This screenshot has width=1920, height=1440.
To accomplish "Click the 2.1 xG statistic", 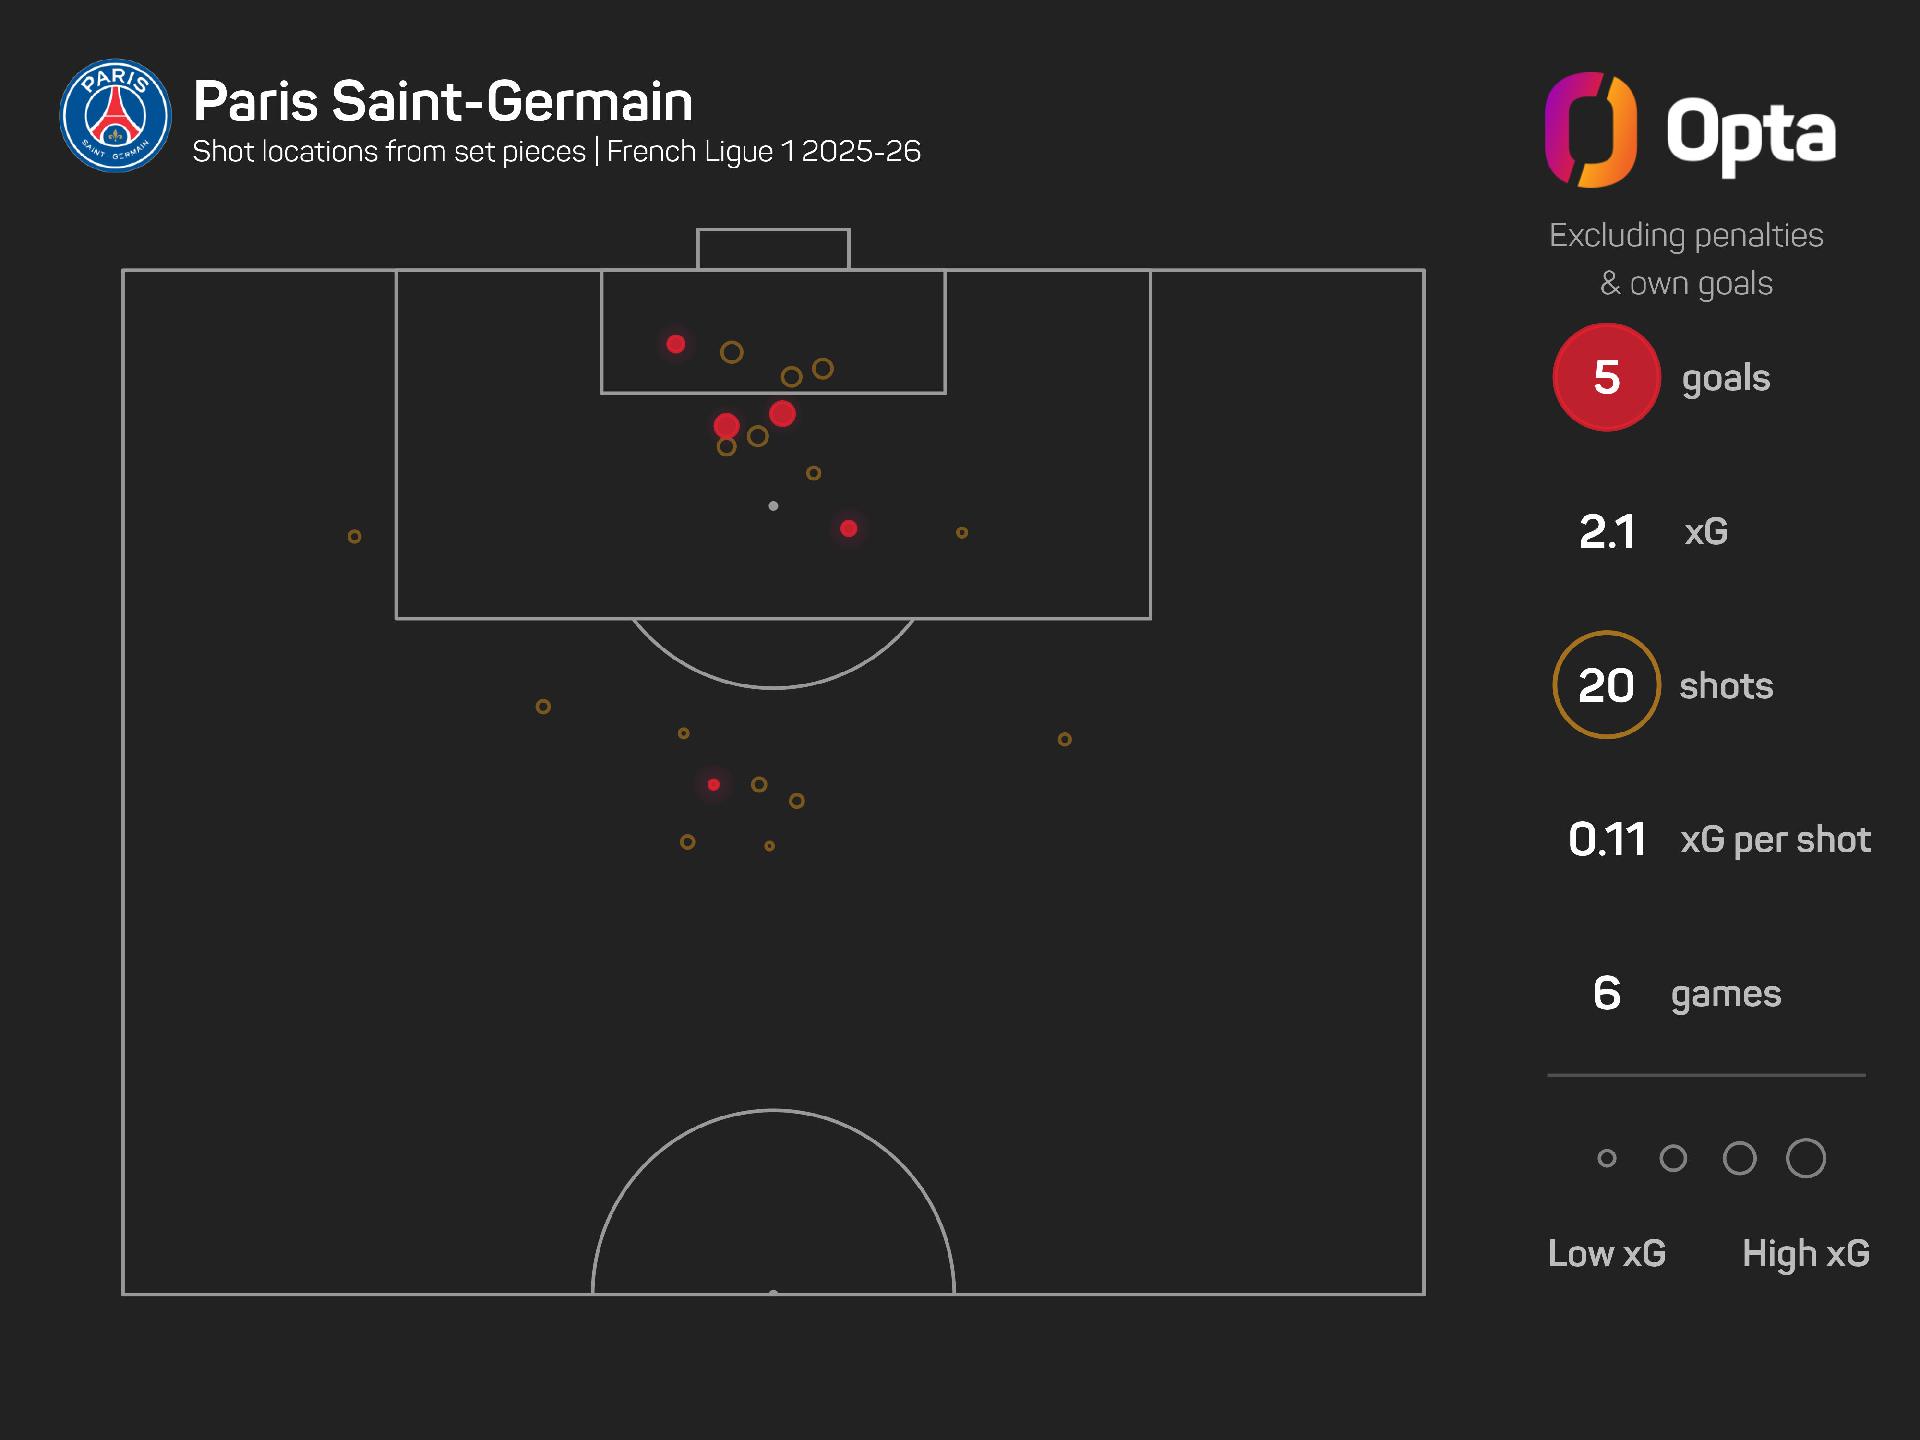I will 1607,531.
